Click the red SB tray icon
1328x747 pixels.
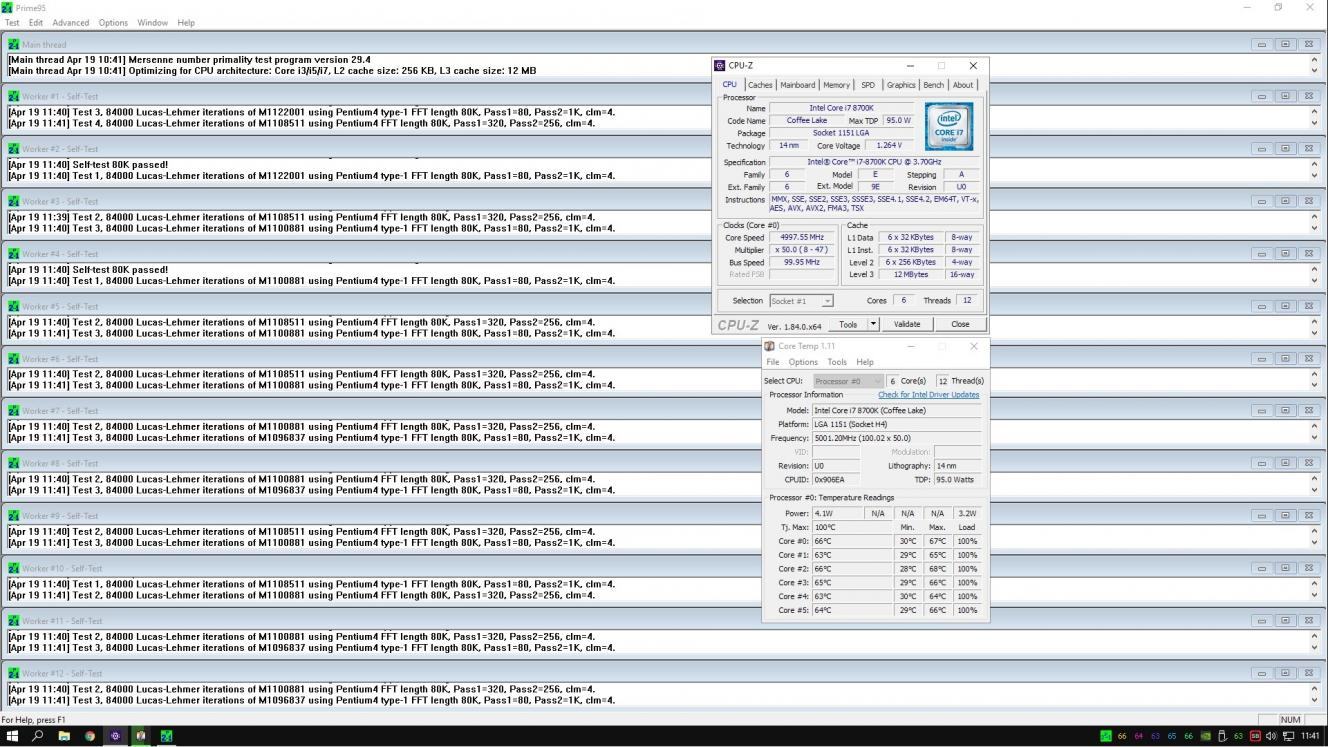pos(1255,736)
